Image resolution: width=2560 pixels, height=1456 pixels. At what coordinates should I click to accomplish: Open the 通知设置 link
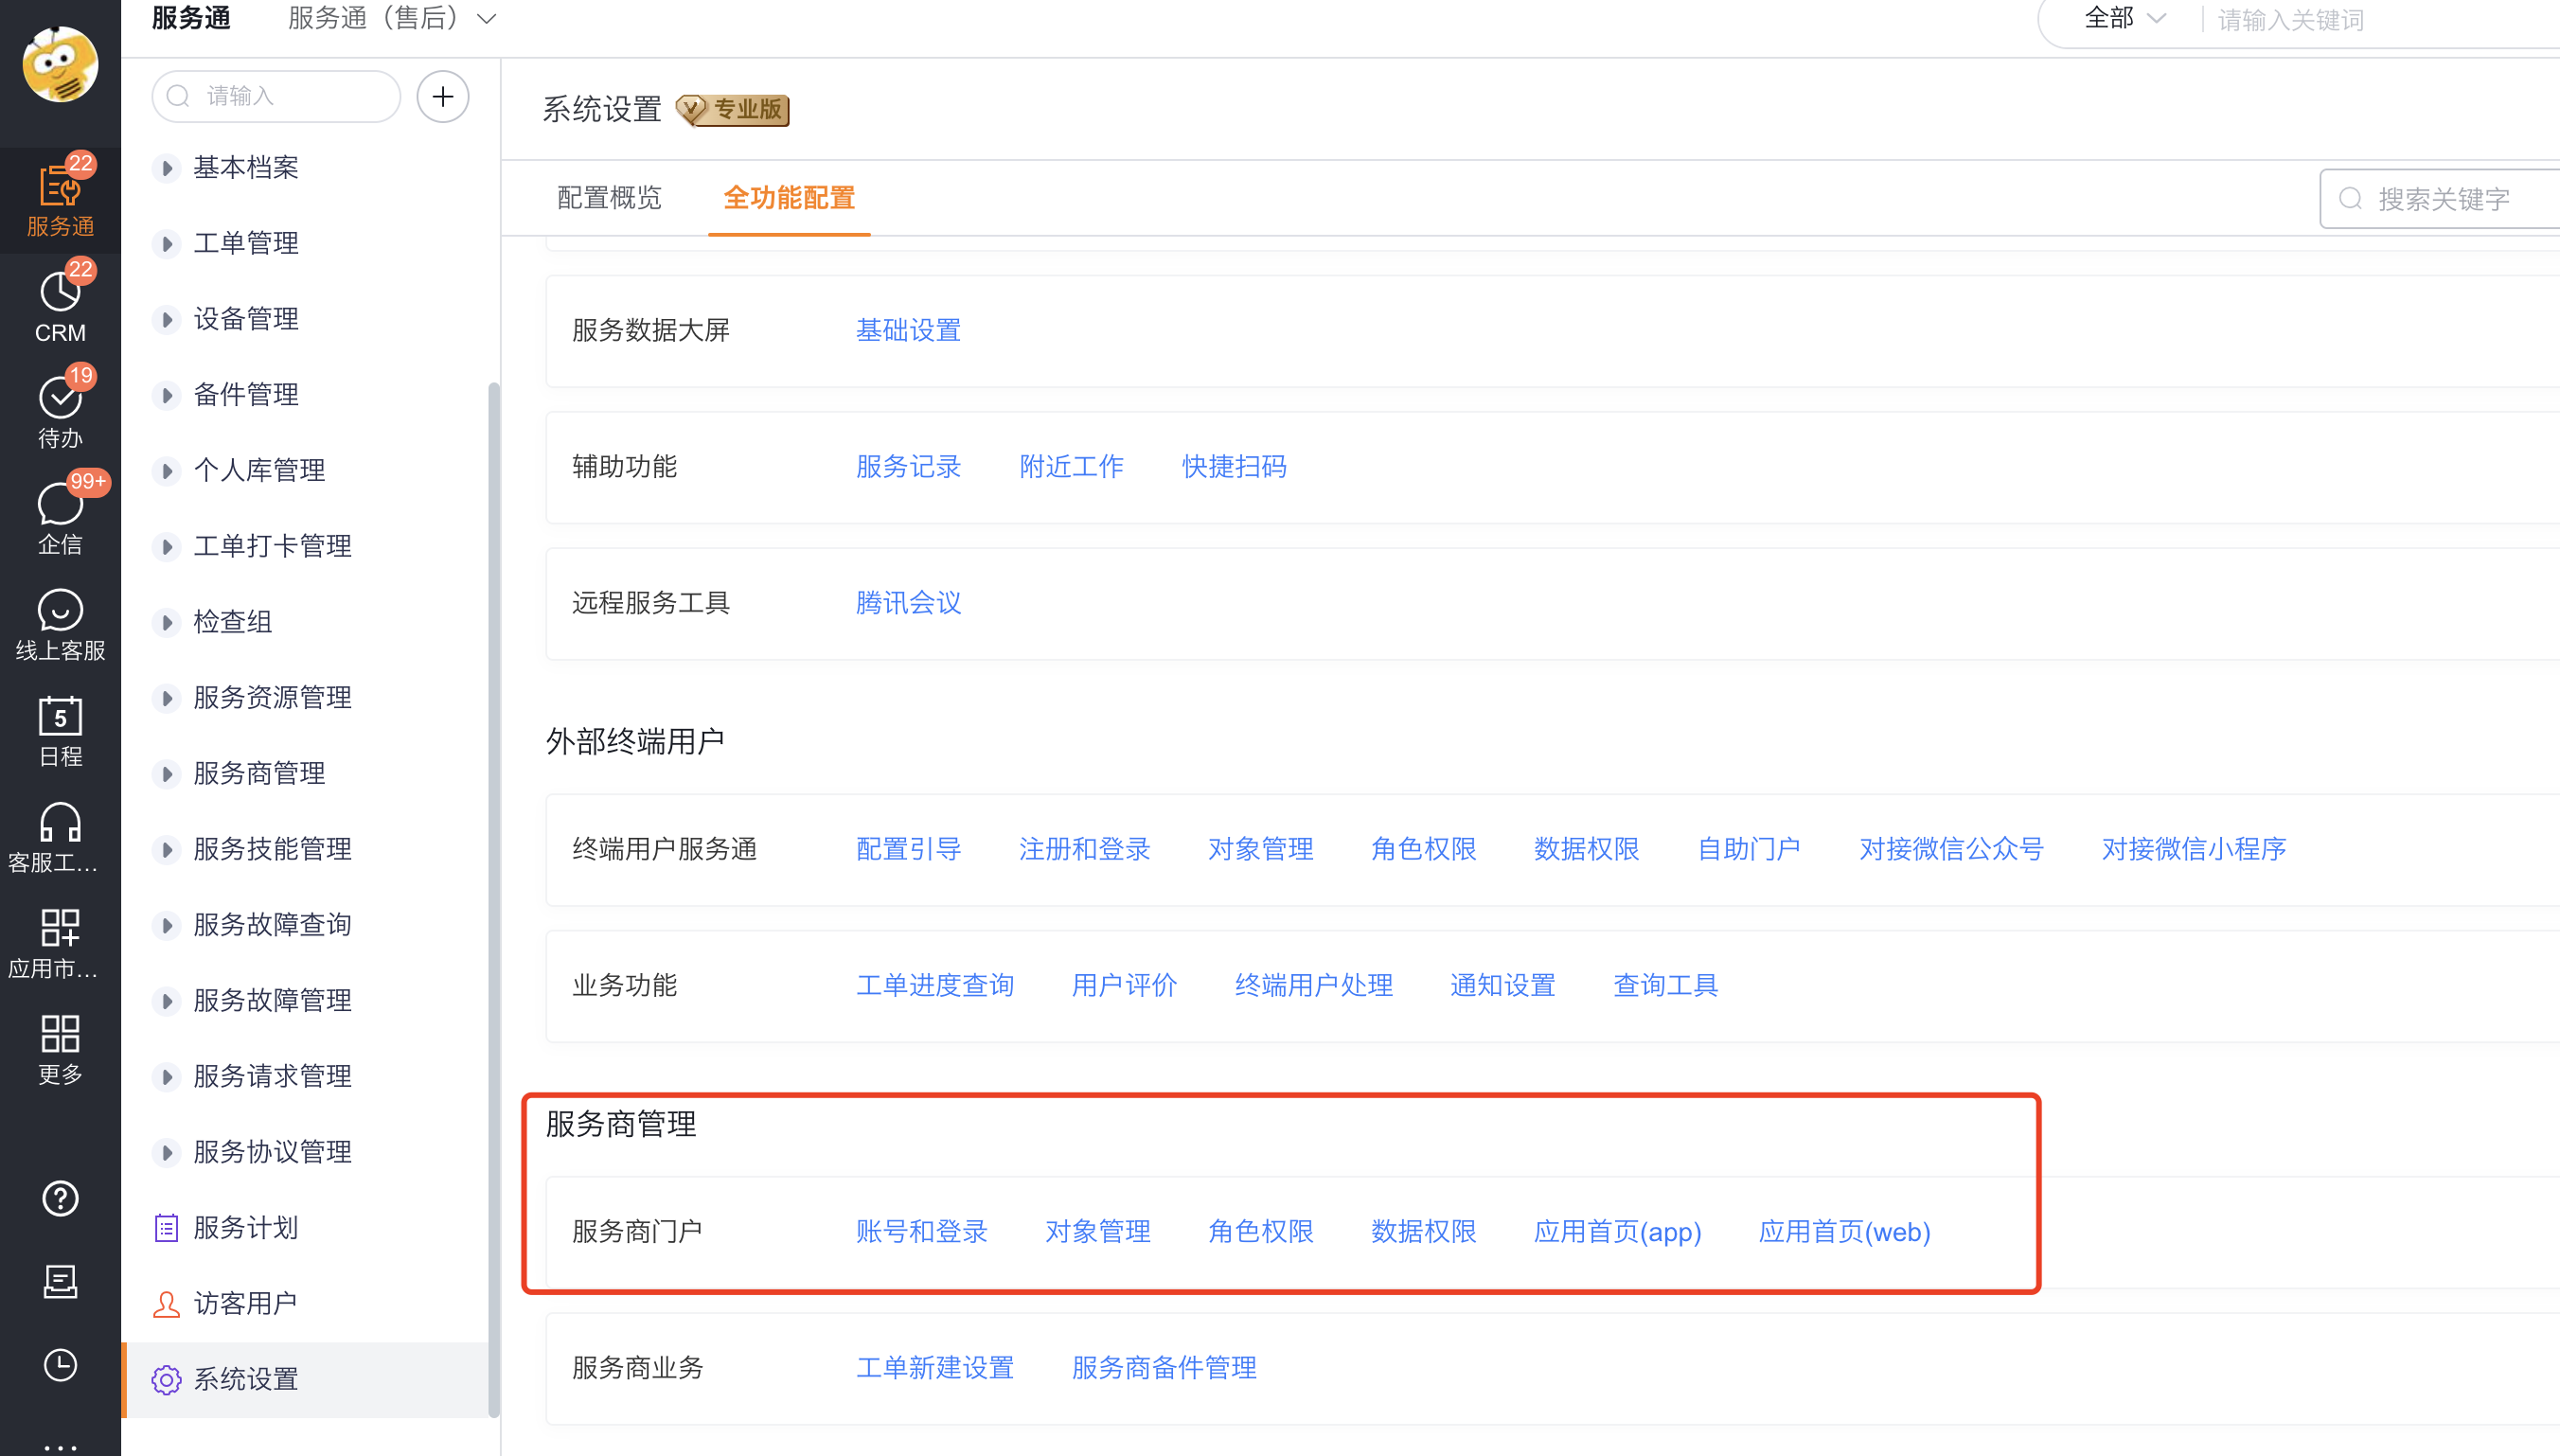tap(1502, 985)
